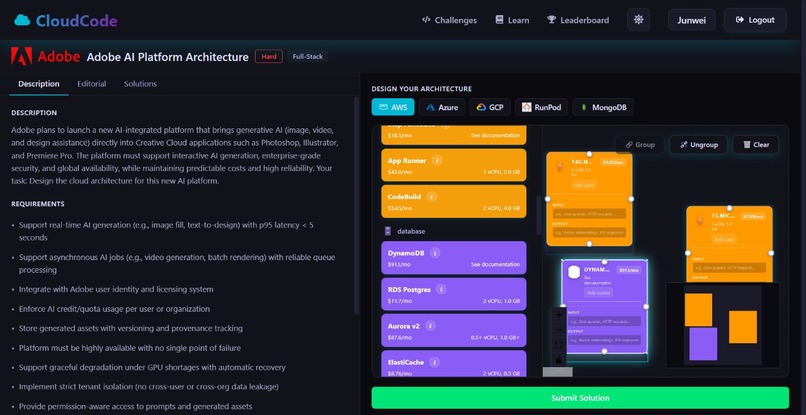Submit the solution
The image size is (806, 415).
tap(580, 398)
